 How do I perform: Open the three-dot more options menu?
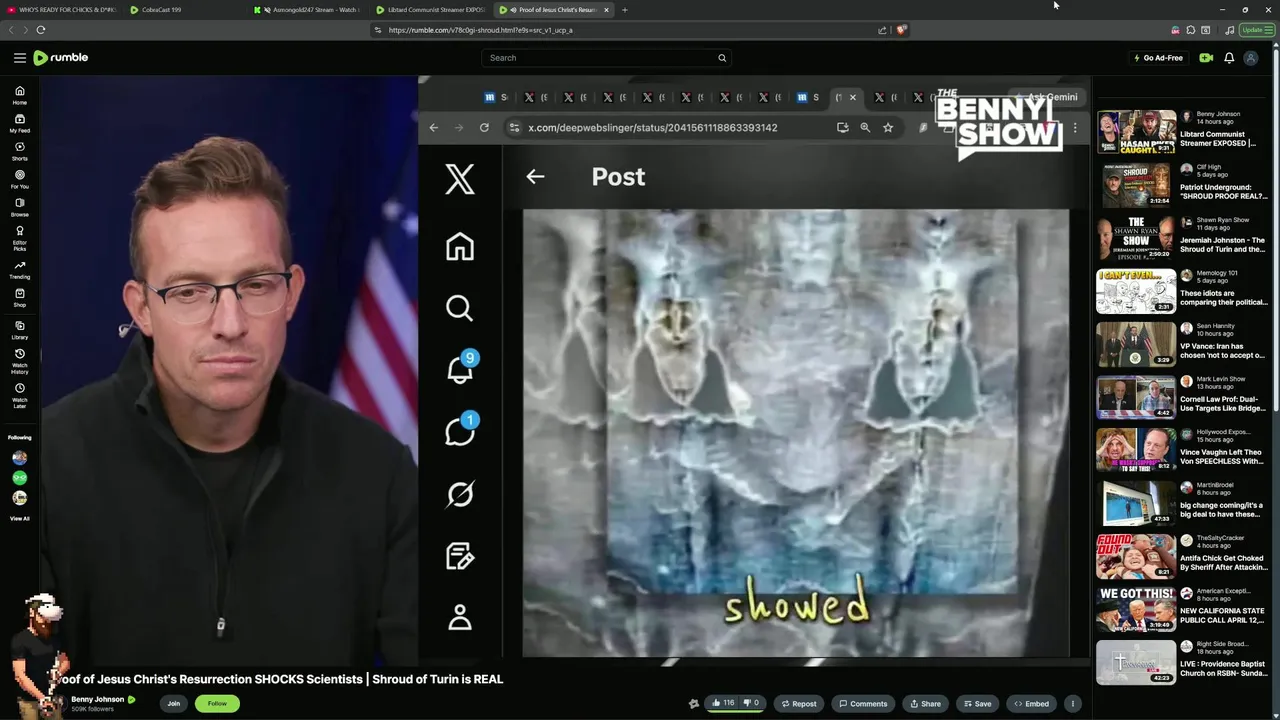[x=1072, y=703]
